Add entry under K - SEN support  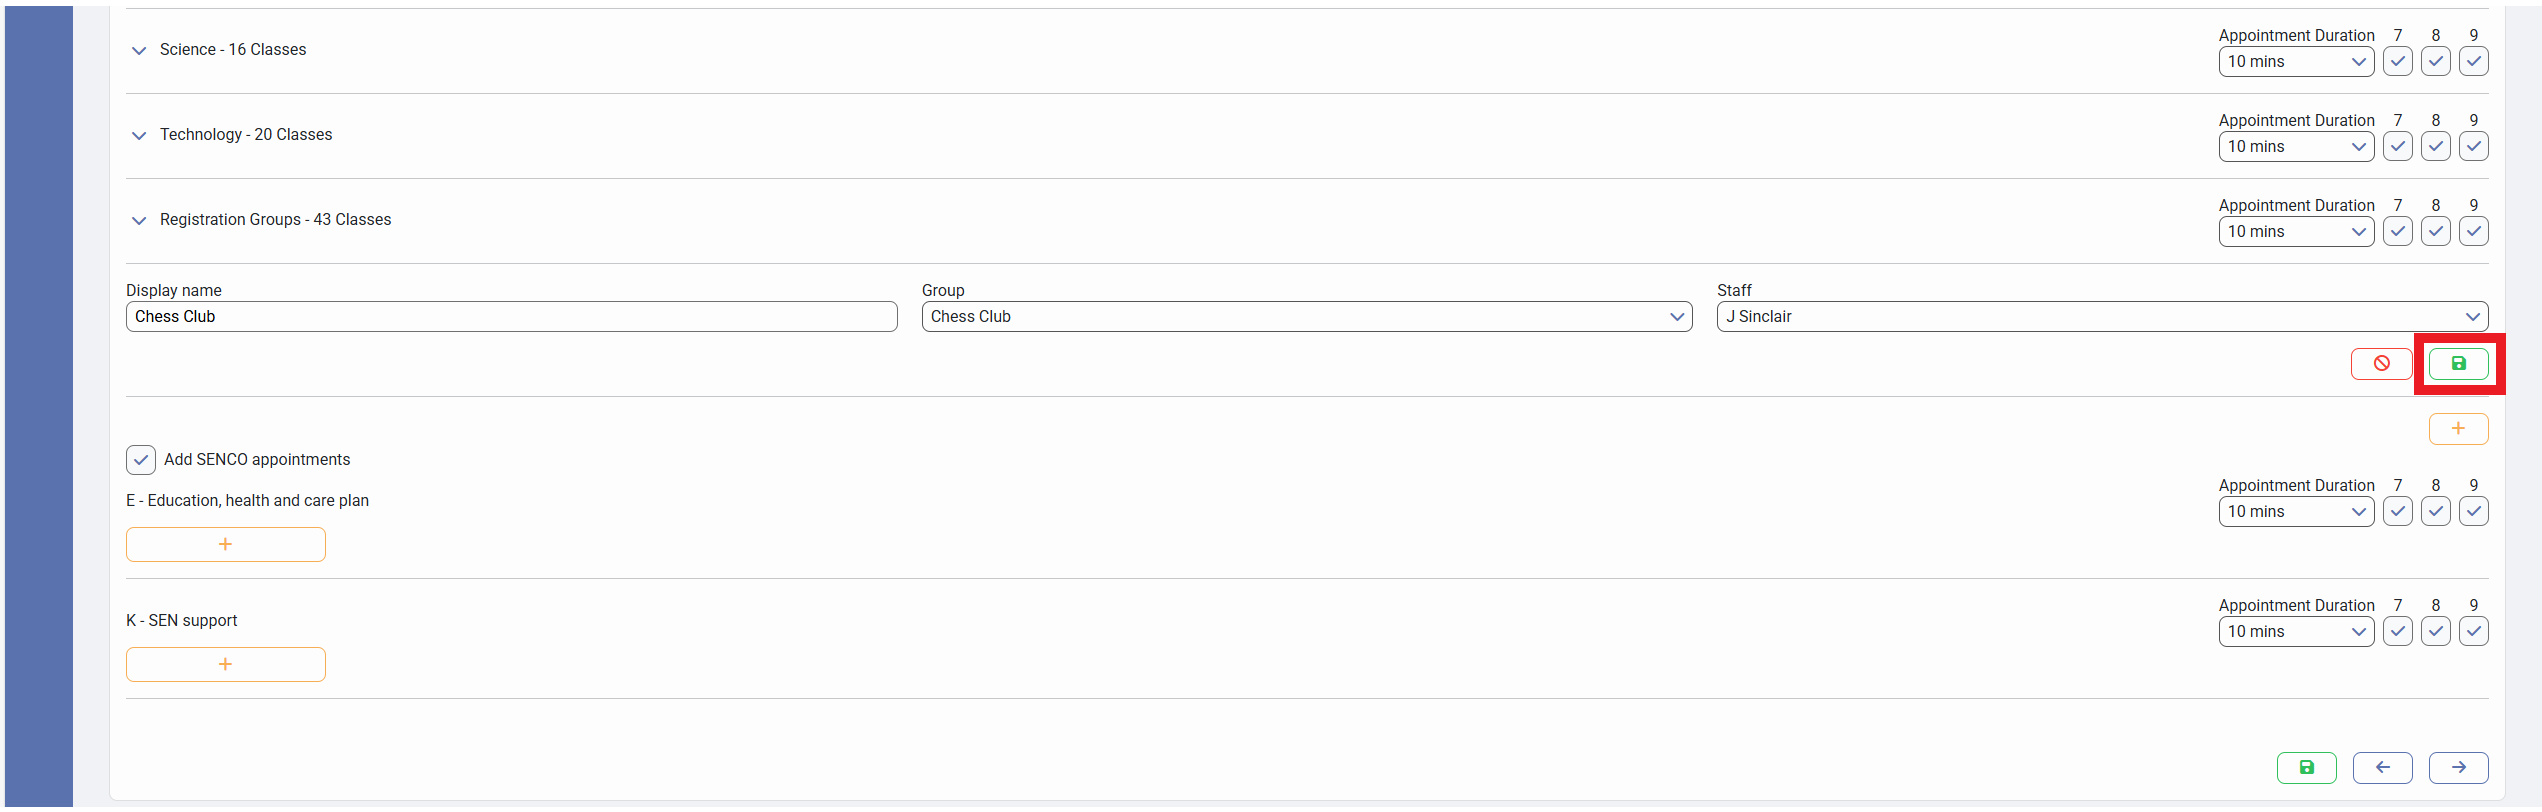point(226,665)
